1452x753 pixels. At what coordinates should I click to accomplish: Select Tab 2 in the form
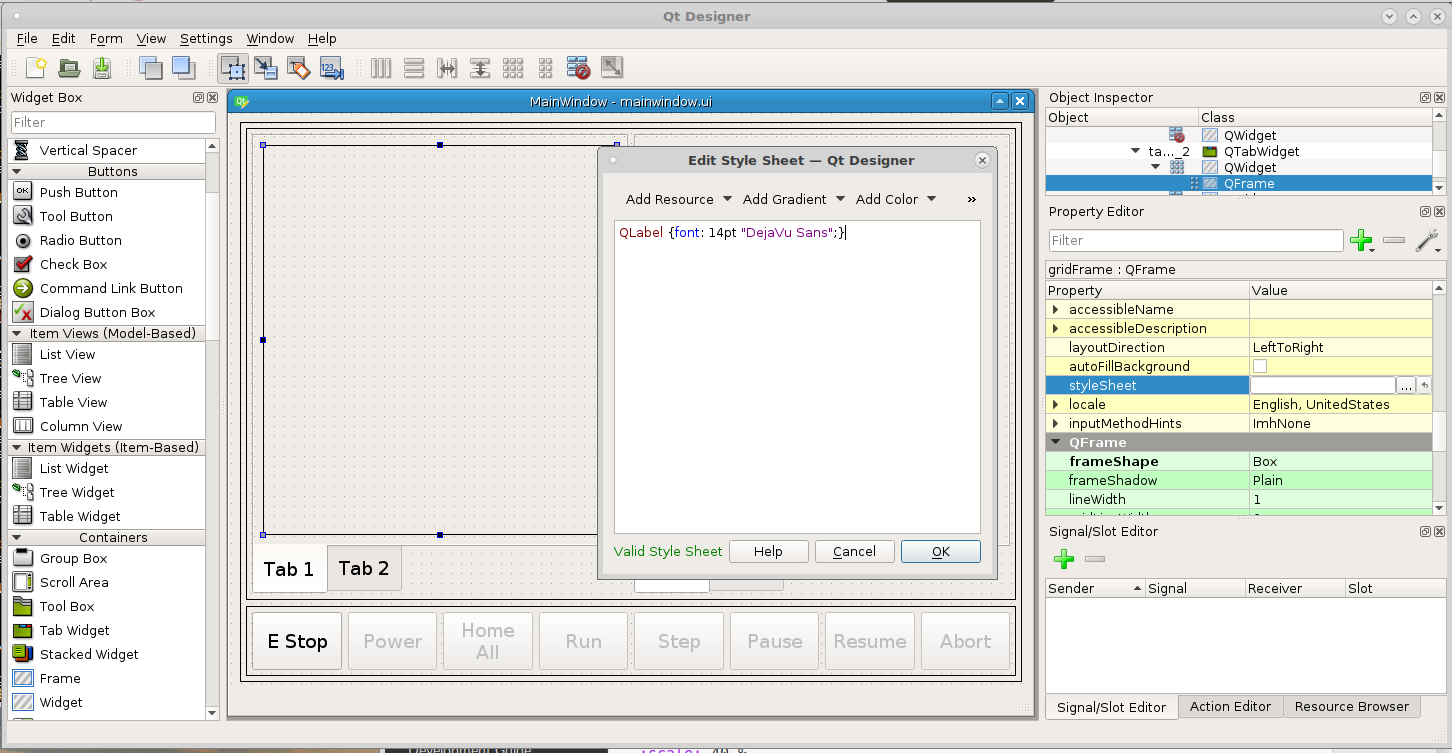click(364, 568)
